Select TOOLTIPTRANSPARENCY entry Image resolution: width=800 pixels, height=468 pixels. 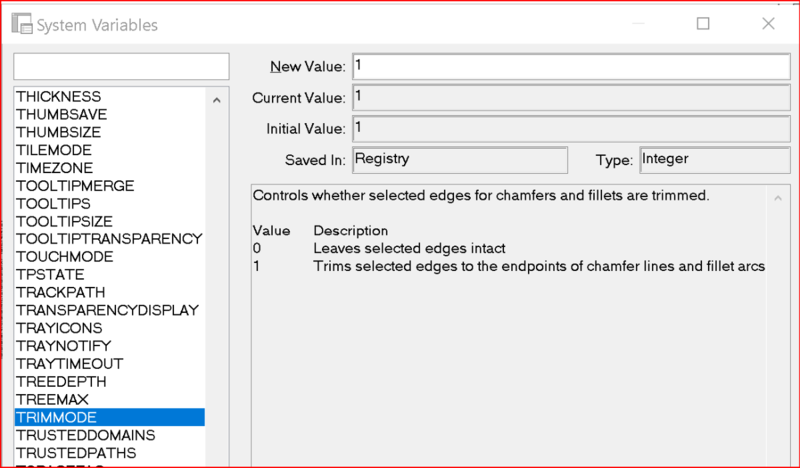(108, 239)
